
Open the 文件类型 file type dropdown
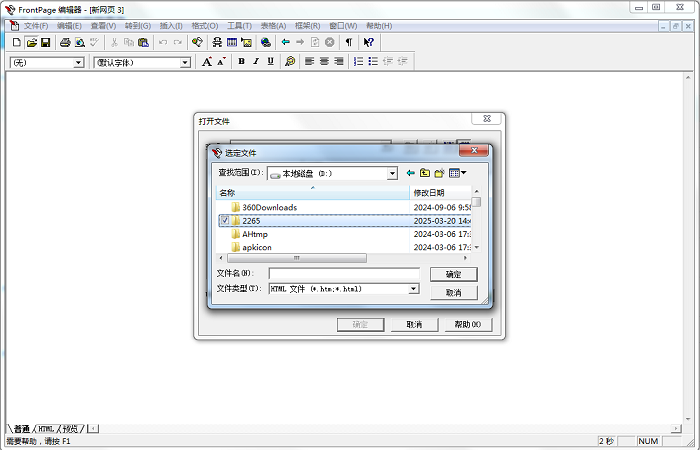(x=413, y=289)
